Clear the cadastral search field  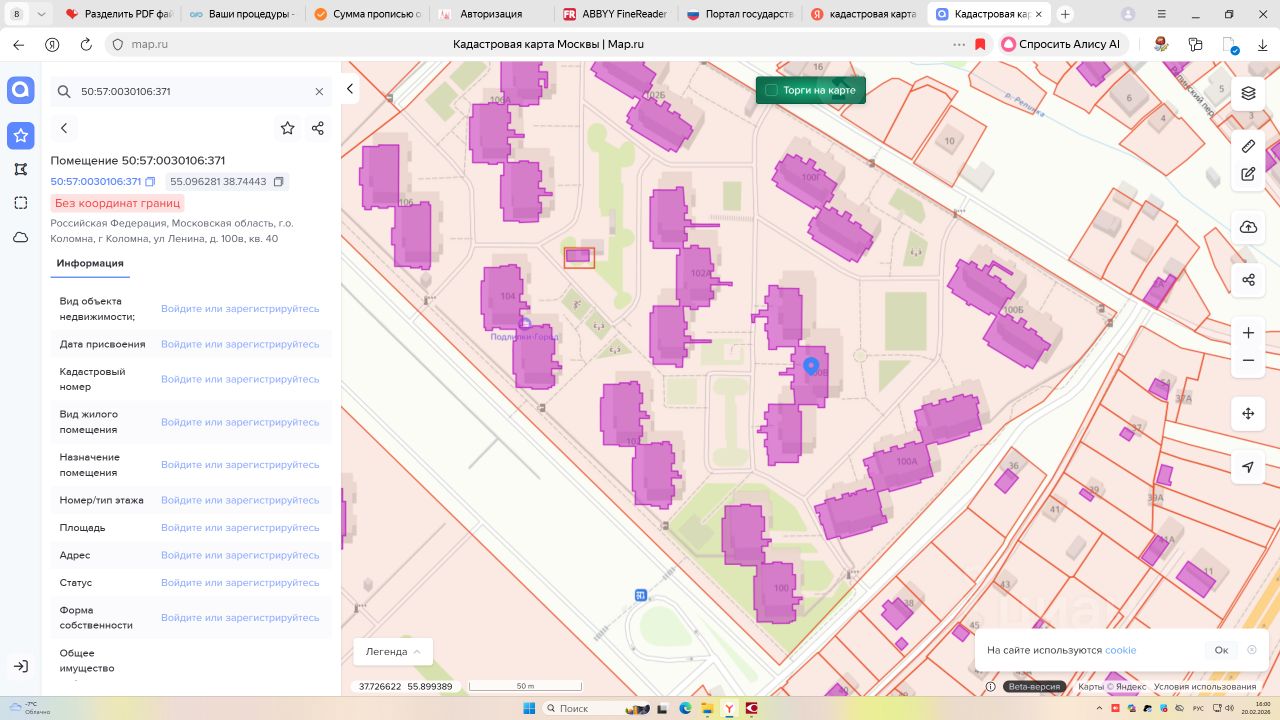pyautogui.click(x=319, y=91)
